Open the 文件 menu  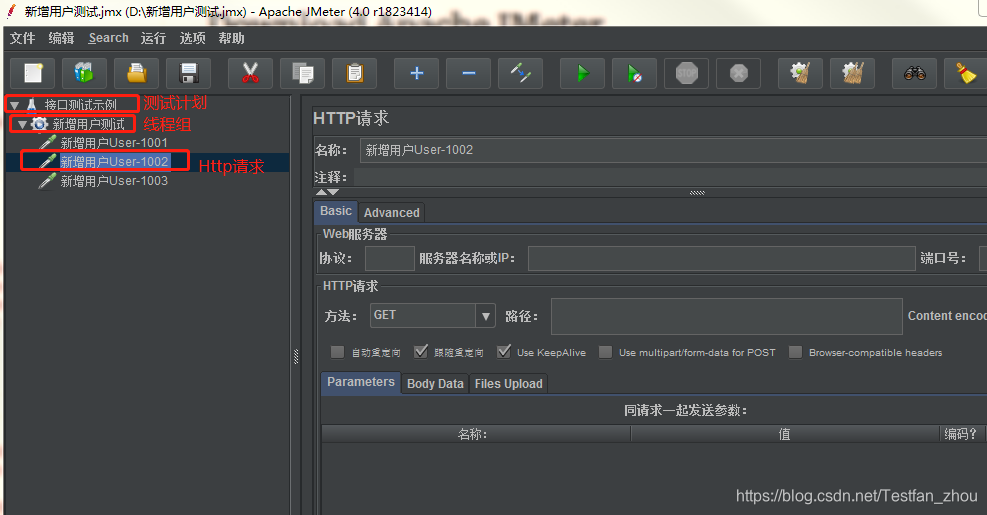pos(23,38)
